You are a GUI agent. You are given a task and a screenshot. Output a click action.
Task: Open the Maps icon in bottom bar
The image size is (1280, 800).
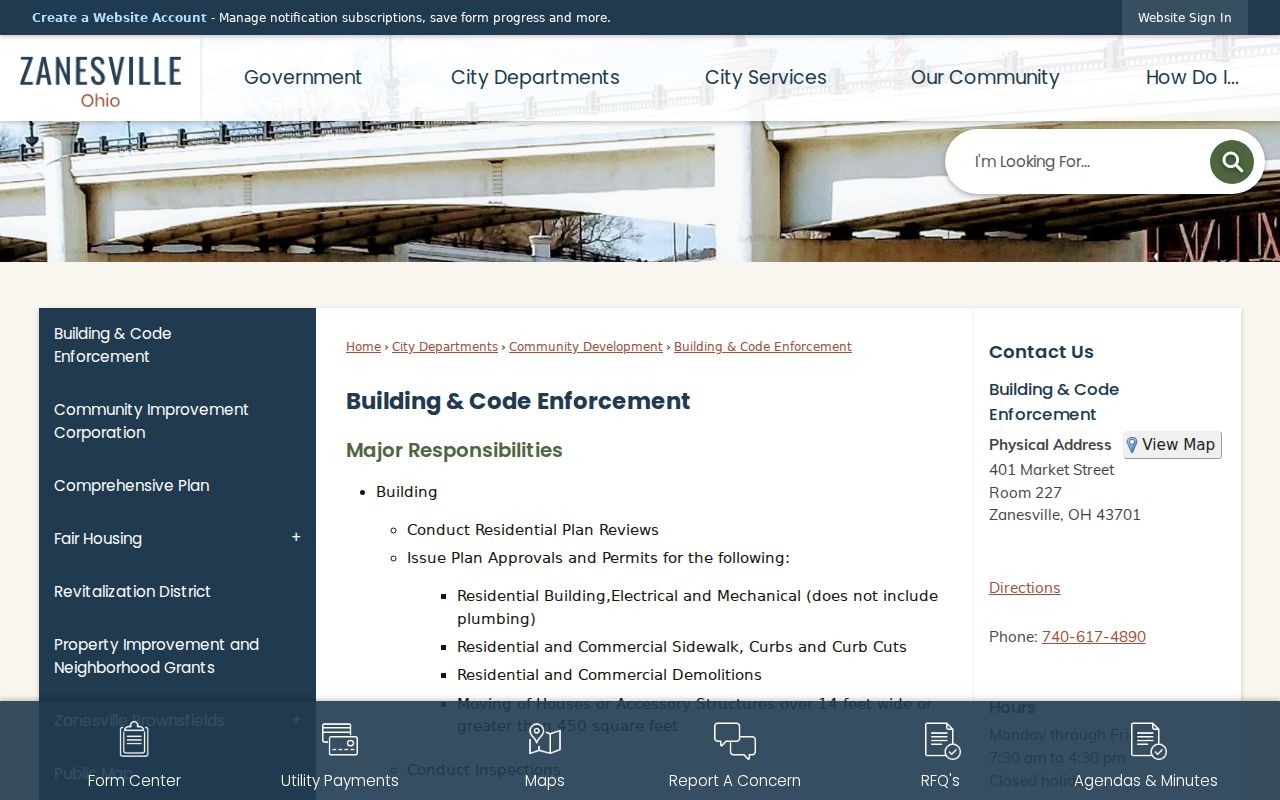(545, 740)
